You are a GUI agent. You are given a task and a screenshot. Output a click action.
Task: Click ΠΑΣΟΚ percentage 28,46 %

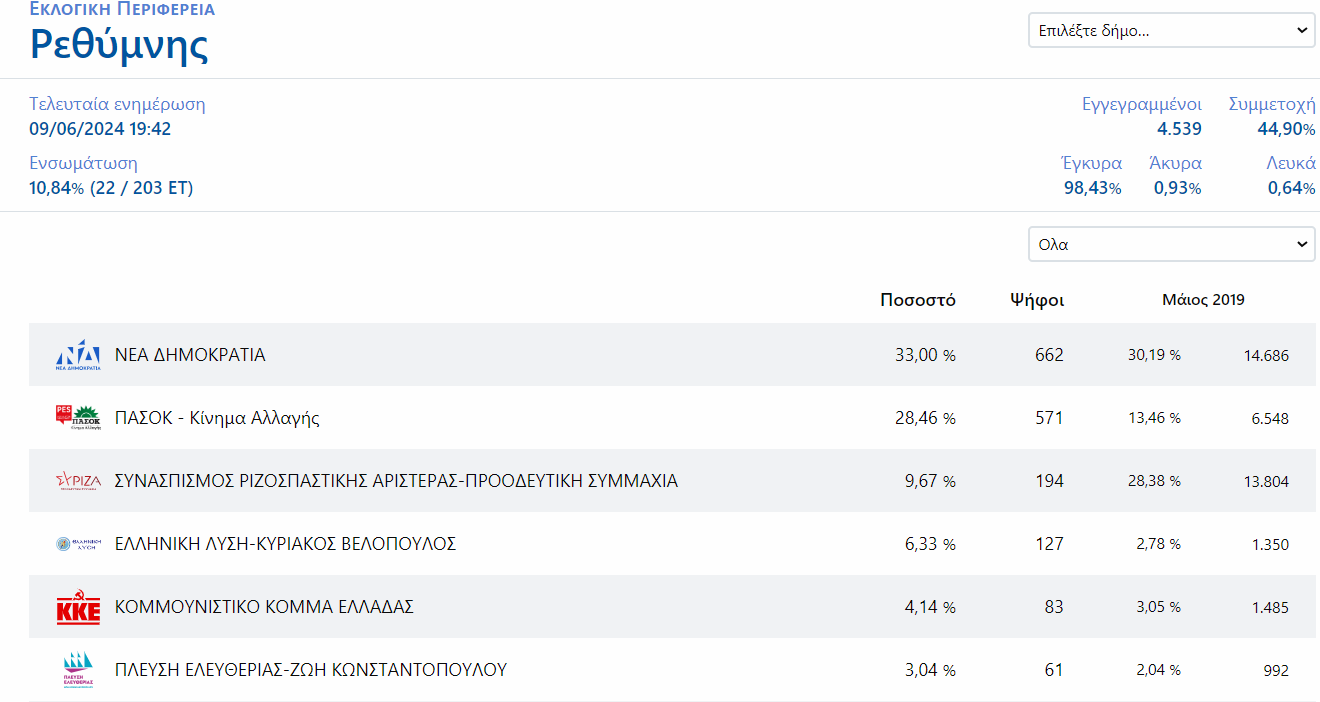click(925, 418)
